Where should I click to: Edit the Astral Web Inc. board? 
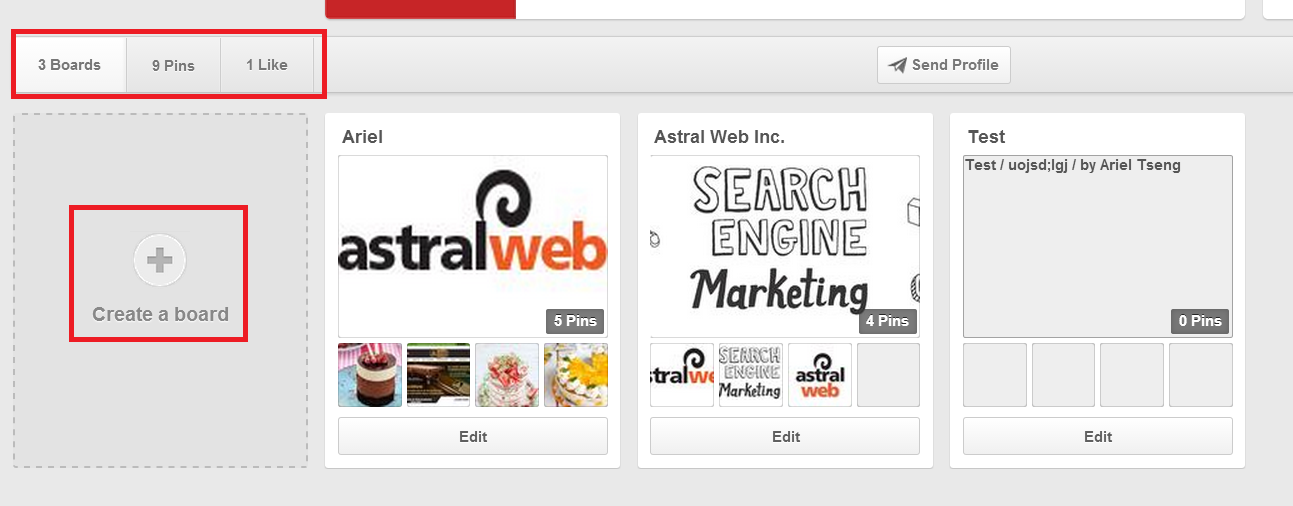(x=785, y=436)
